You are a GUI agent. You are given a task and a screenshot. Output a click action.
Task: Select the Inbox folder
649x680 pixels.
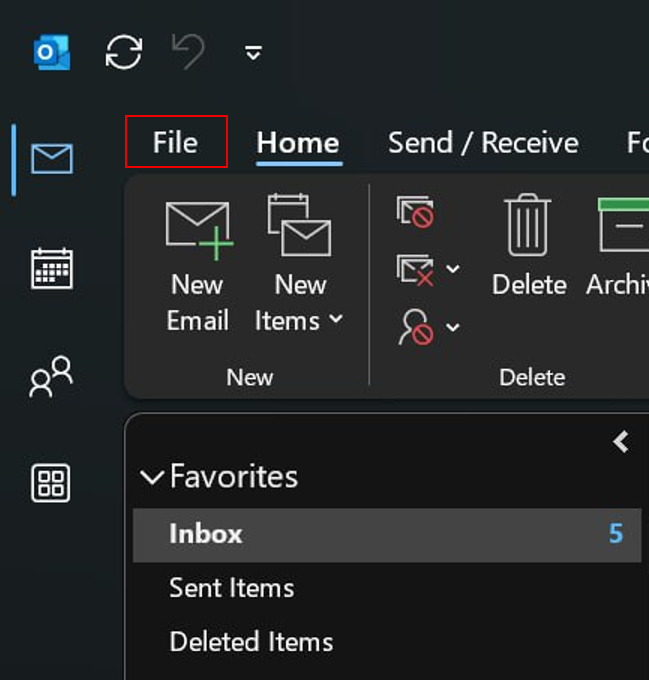click(206, 534)
